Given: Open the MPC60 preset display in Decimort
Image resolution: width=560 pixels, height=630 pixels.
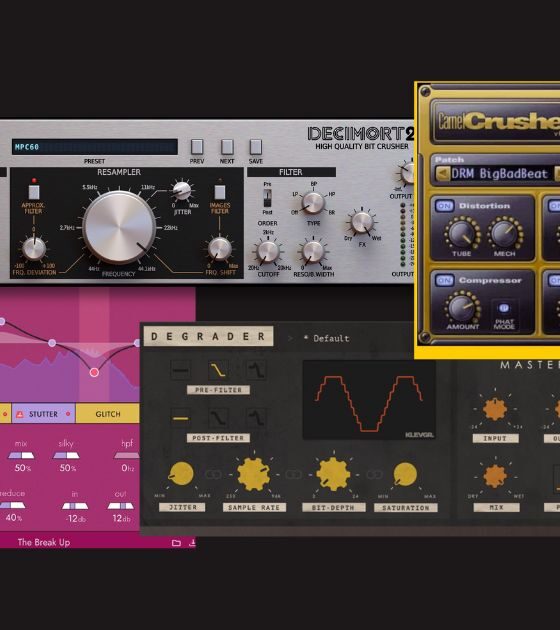Looking at the screenshot, I should coord(94,147).
